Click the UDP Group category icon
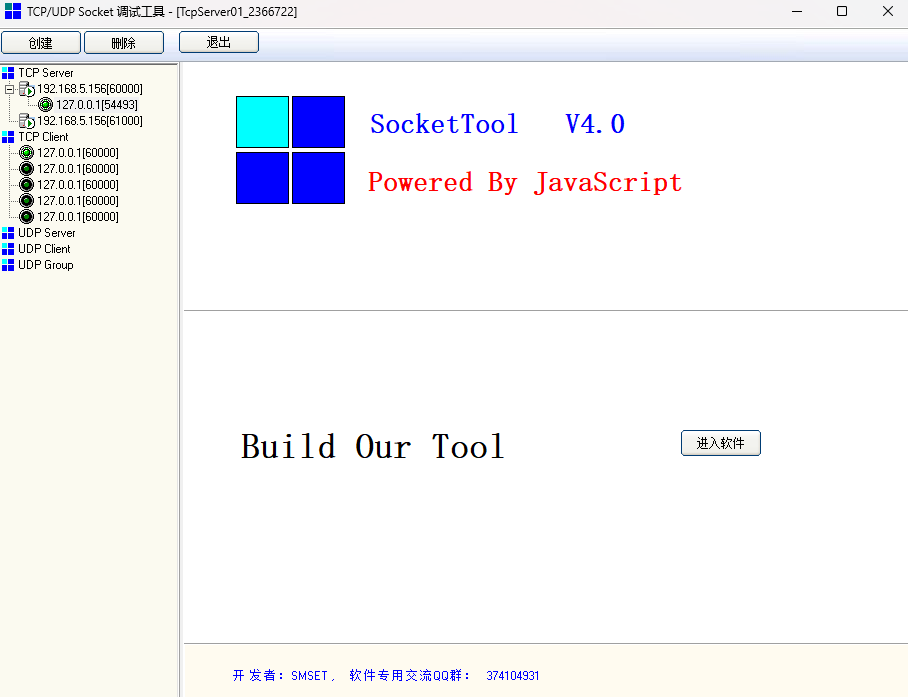 [x=8, y=265]
